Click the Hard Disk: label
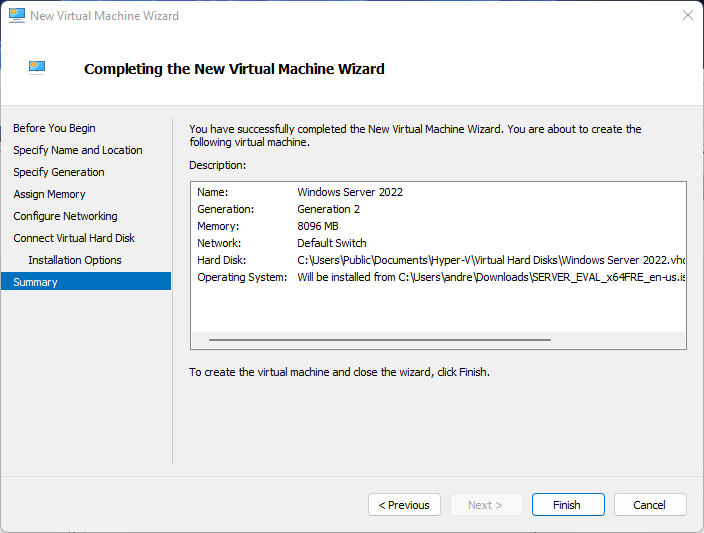The image size is (704, 533). (222, 260)
